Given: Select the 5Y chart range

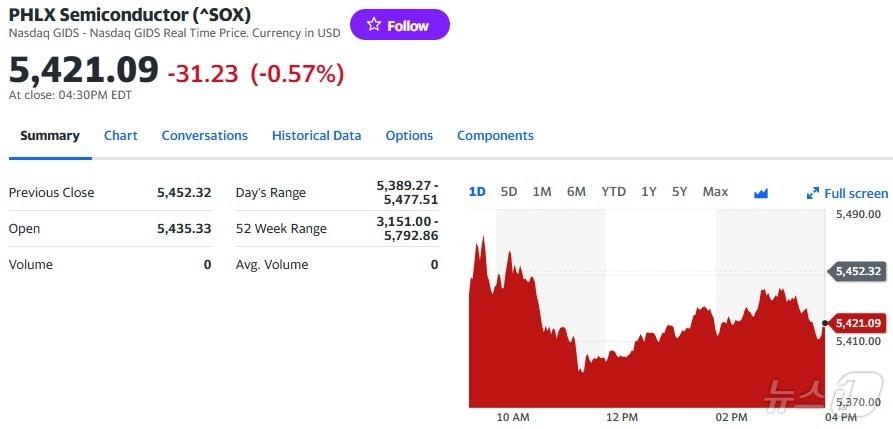Looking at the screenshot, I should tap(679, 191).
